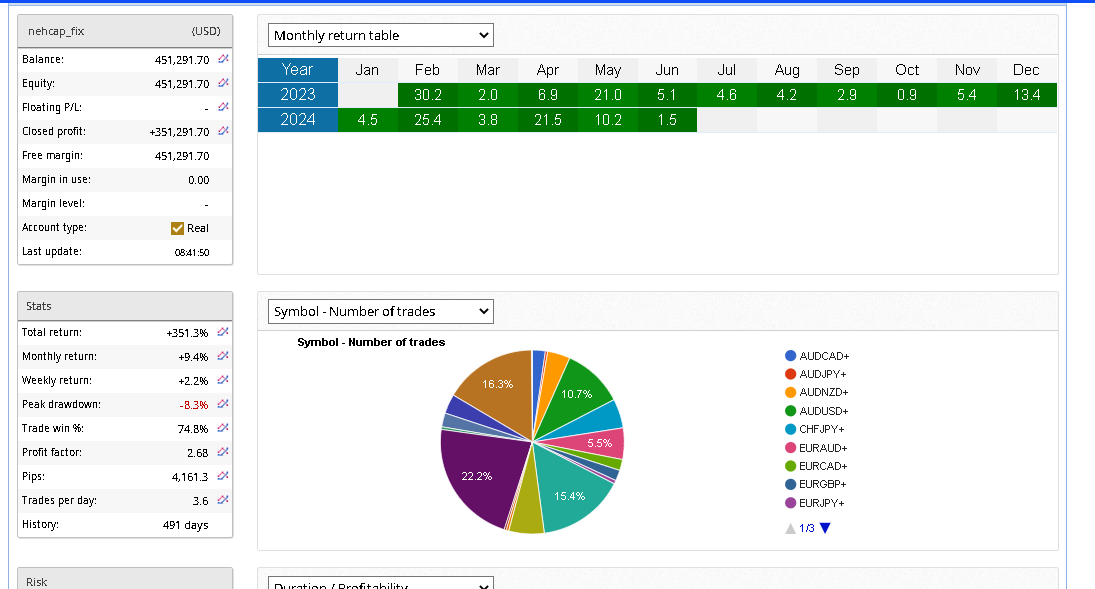Open the chart icon next to Equity
The width and height of the screenshot is (1095, 589).
tap(222, 84)
